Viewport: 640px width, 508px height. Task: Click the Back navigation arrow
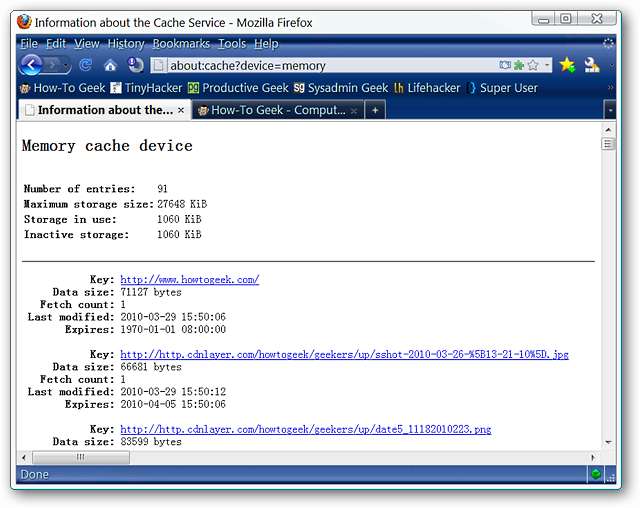(x=30, y=65)
